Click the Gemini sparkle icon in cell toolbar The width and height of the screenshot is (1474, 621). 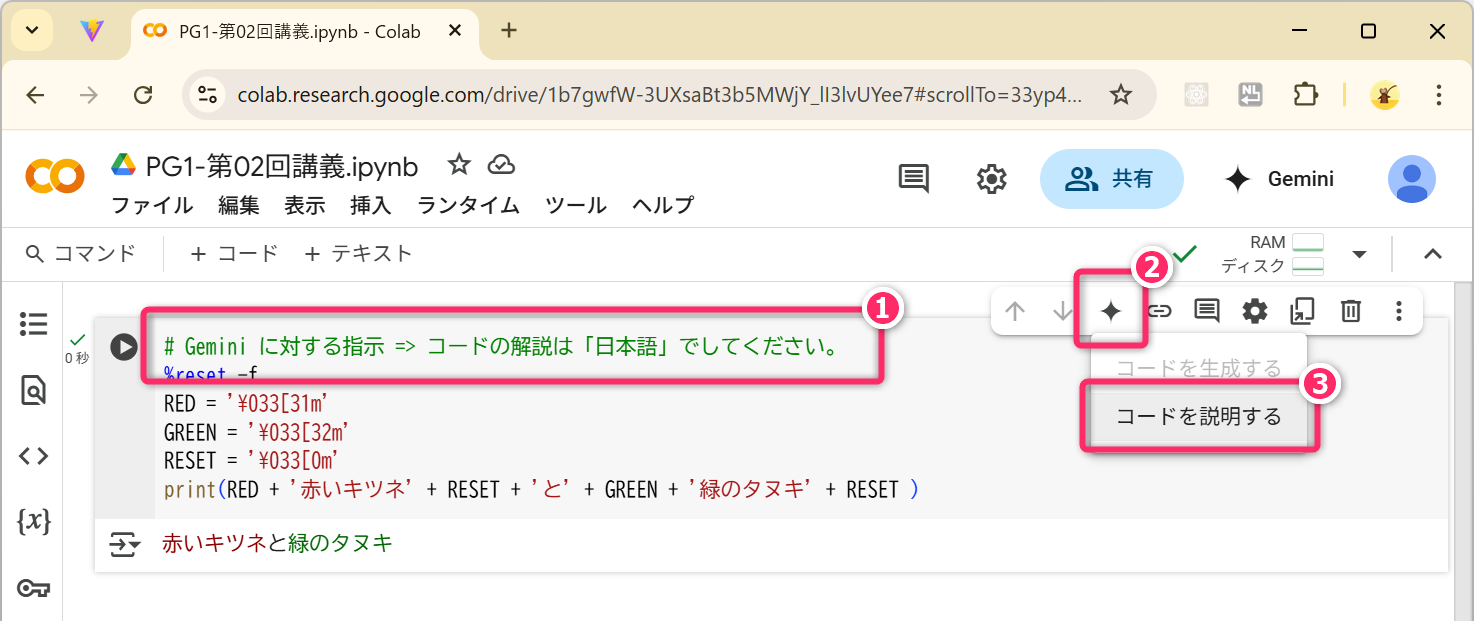(x=1110, y=311)
